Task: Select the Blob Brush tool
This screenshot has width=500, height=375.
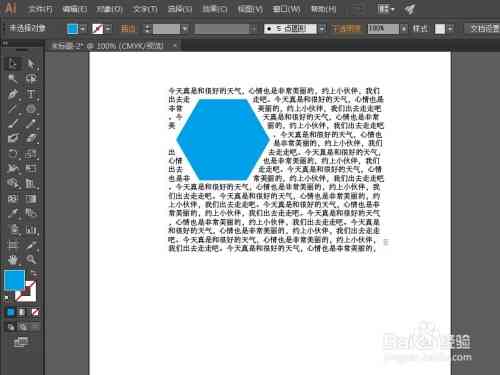Action: coord(13,138)
